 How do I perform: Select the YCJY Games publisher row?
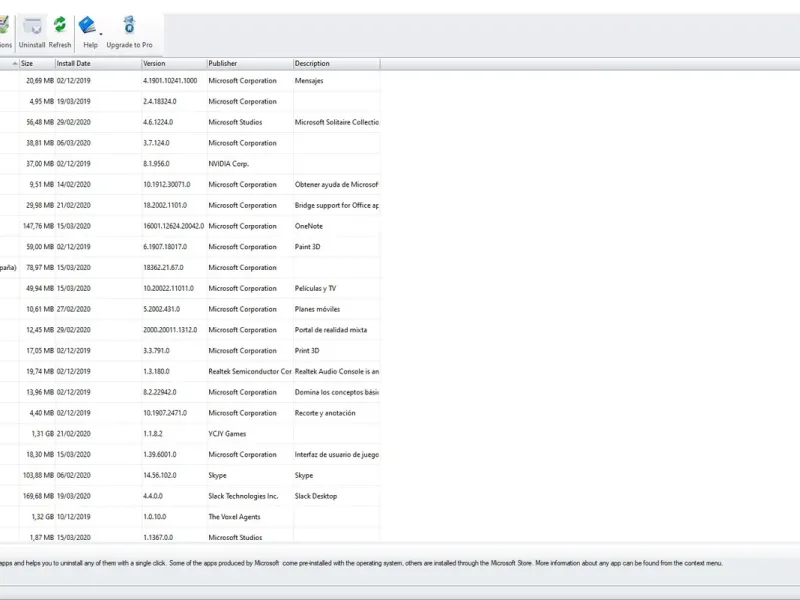click(190, 434)
